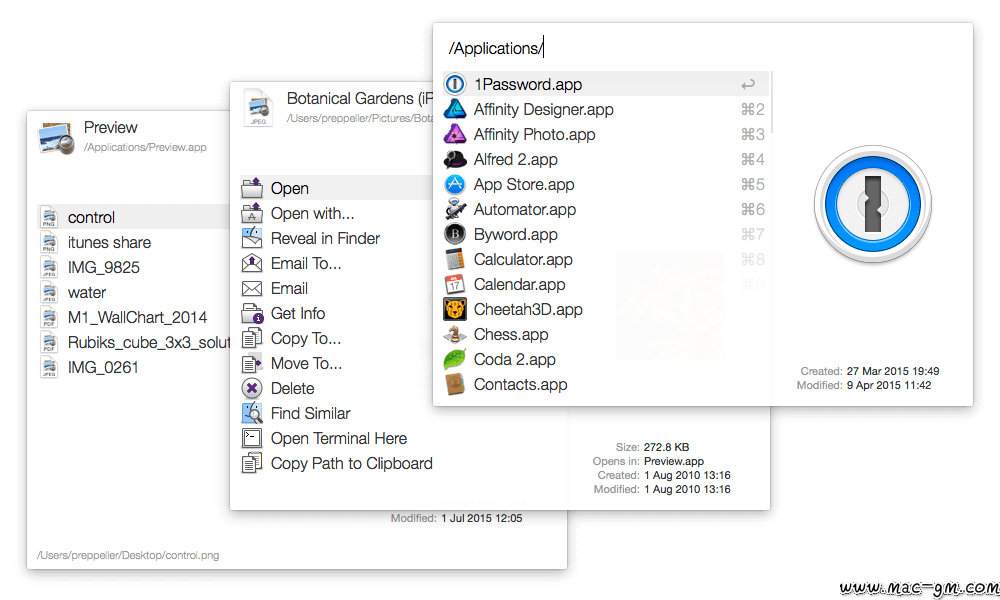Select the PDF icon beside M1_WallChart_2014

tap(48, 317)
